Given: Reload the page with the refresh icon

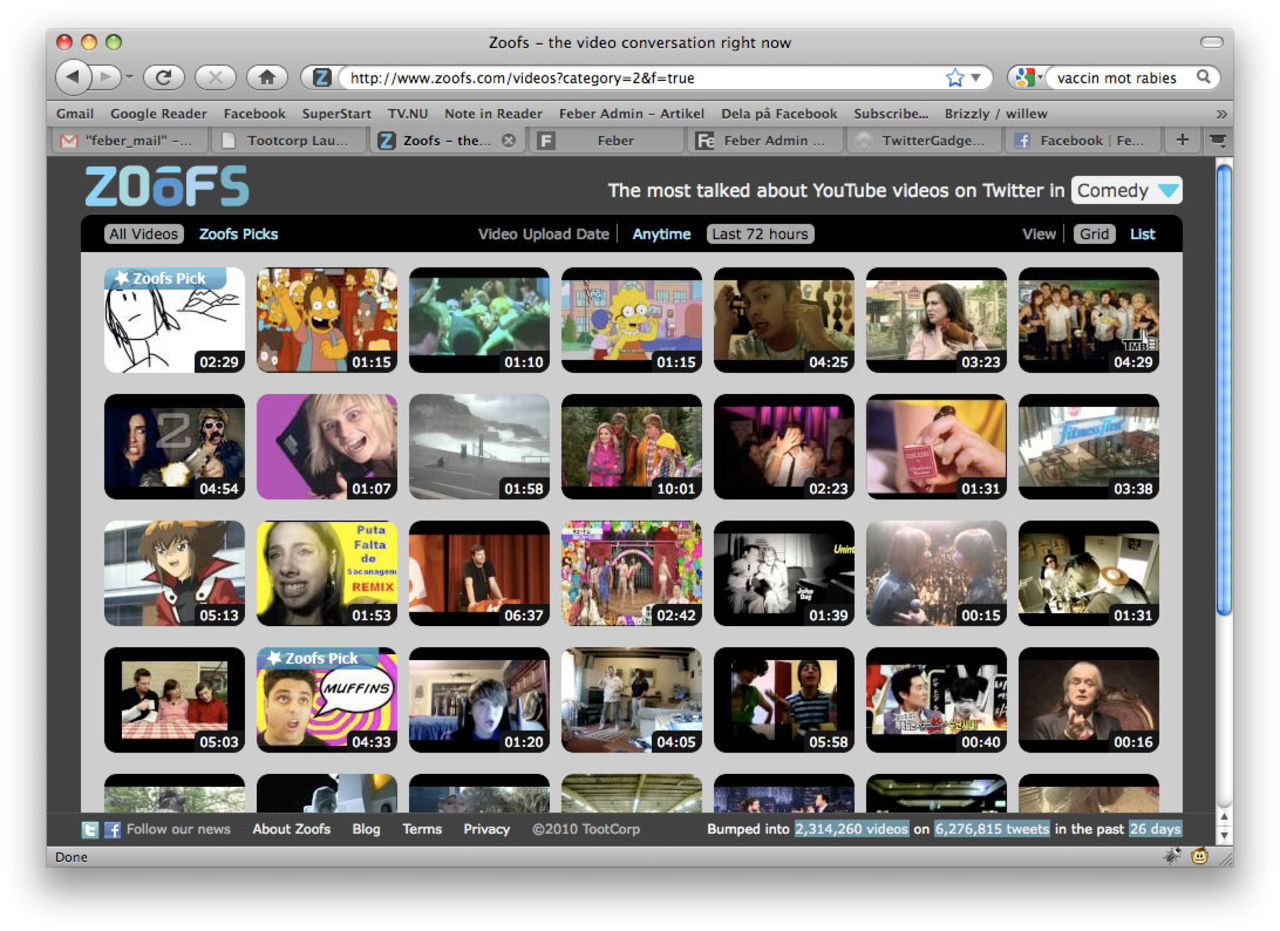Looking at the screenshot, I should point(162,77).
